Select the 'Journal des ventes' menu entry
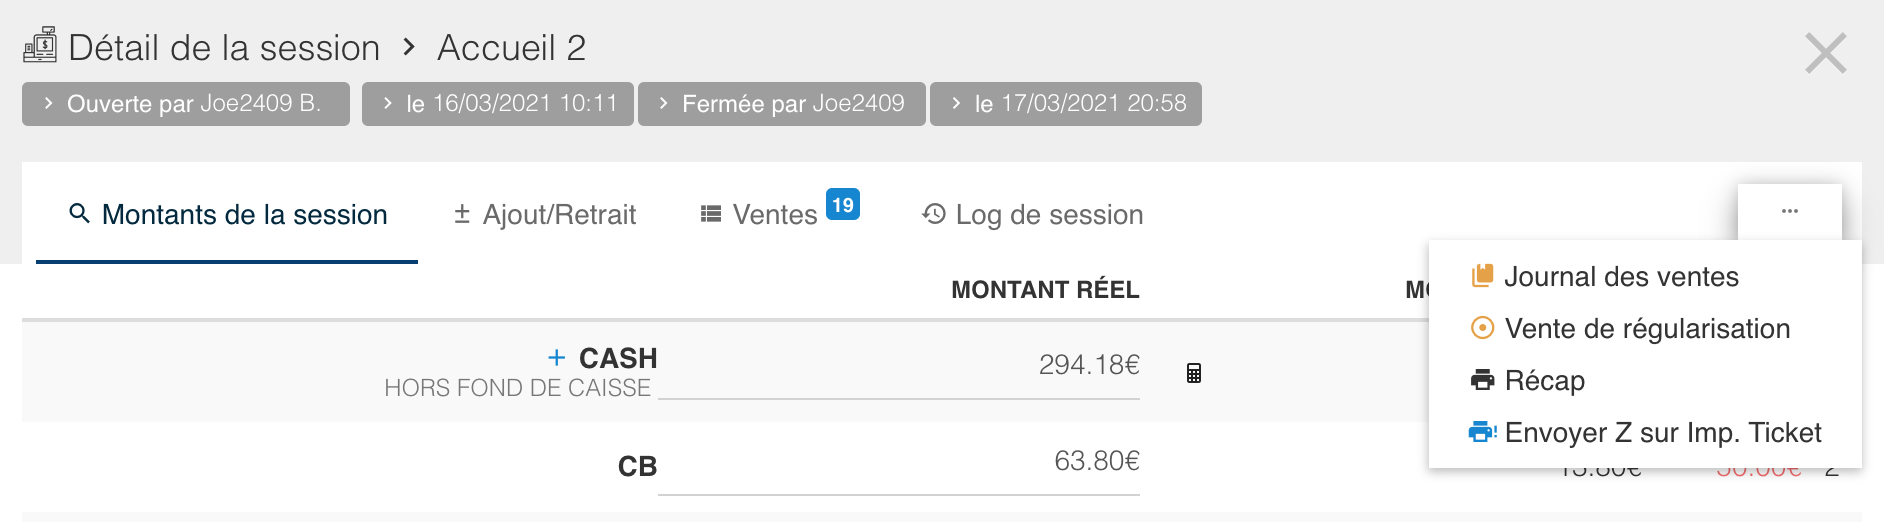1884x522 pixels. pyautogui.click(x=1621, y=276)
